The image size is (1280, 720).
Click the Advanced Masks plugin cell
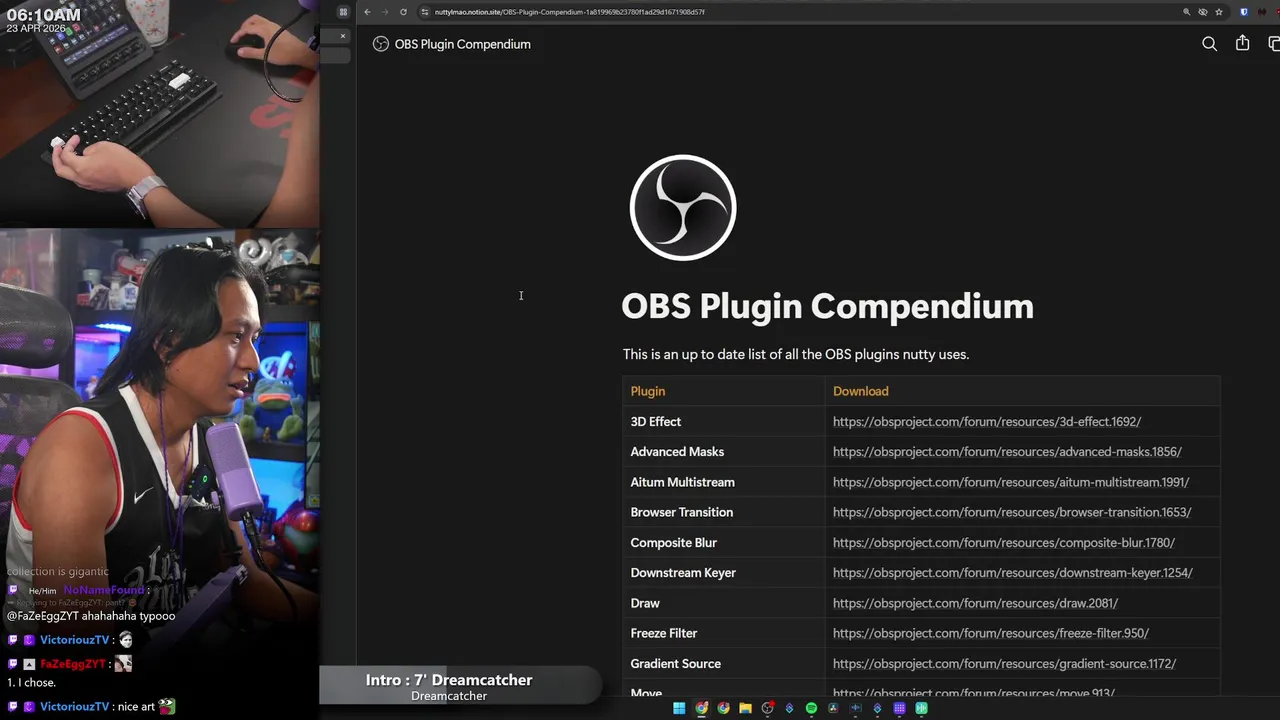click(723, 452)
